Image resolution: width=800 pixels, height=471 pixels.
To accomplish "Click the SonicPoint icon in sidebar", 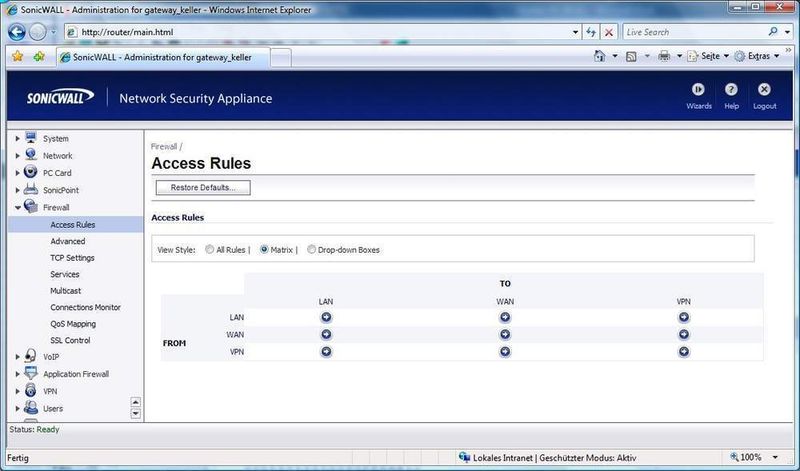I will 31,189.
